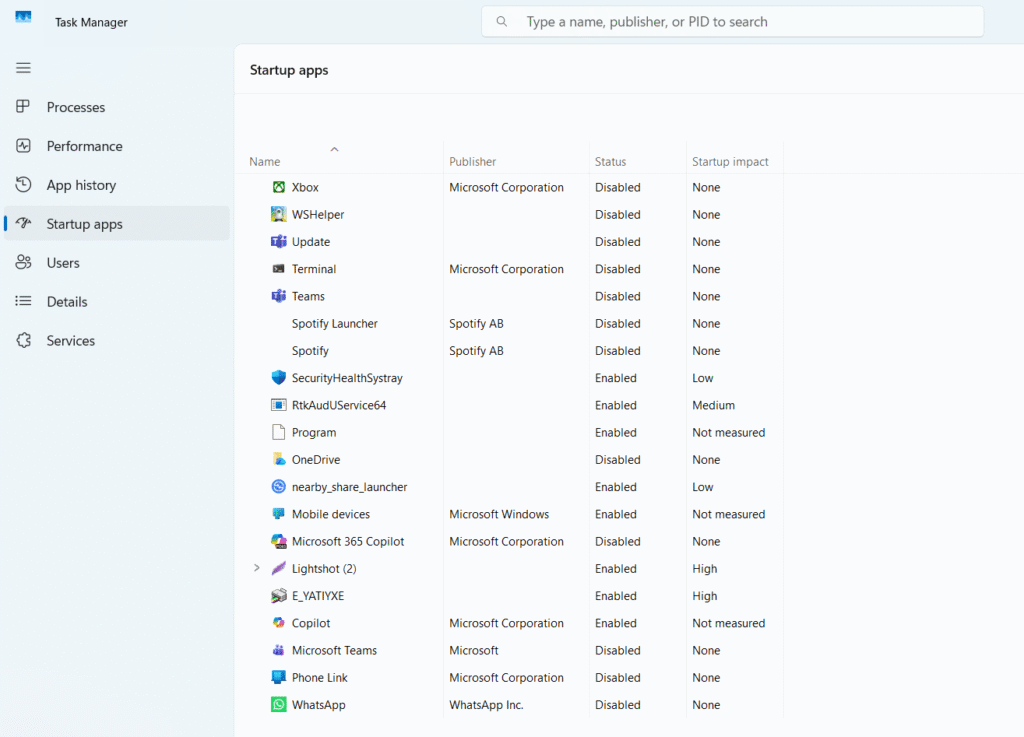Go to the Users page
Viewport: 1024px width, 737px height.
[117, 262]
